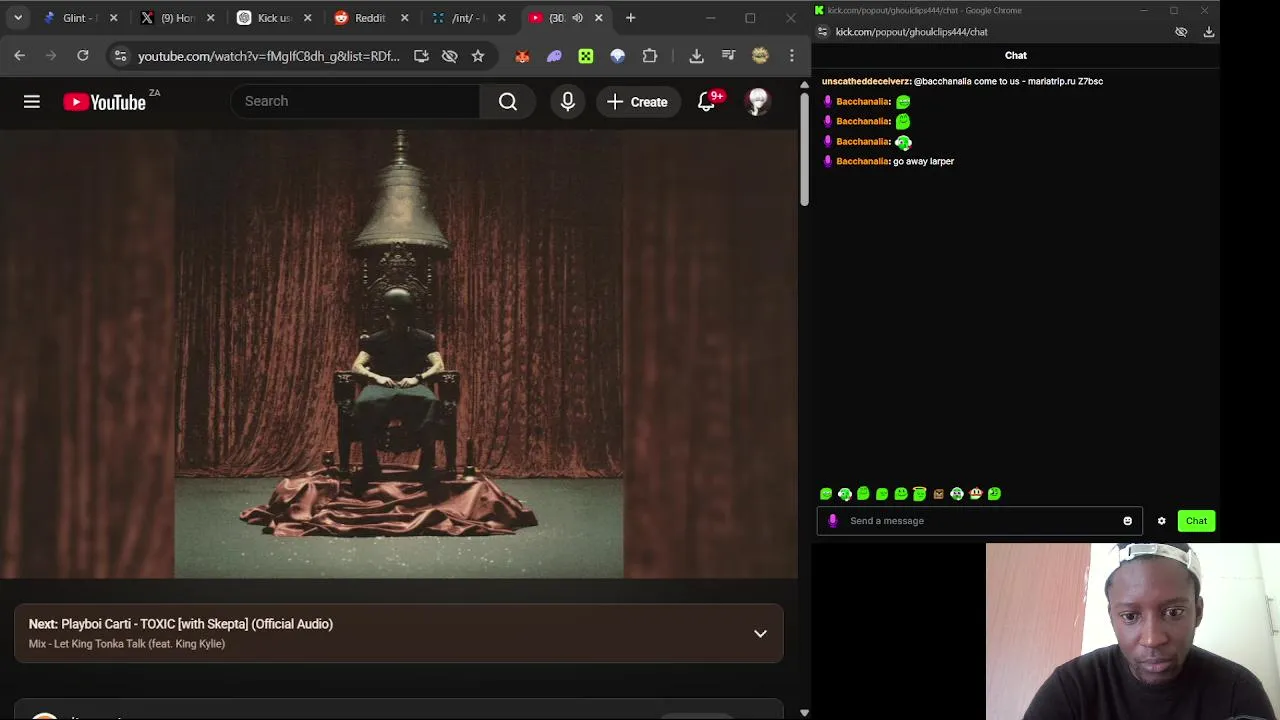Image resolution: width=1280 pixels, height=720 pixels.
Task: Insert the red-hat emote from quick row
Action: [x=976, y=494]
